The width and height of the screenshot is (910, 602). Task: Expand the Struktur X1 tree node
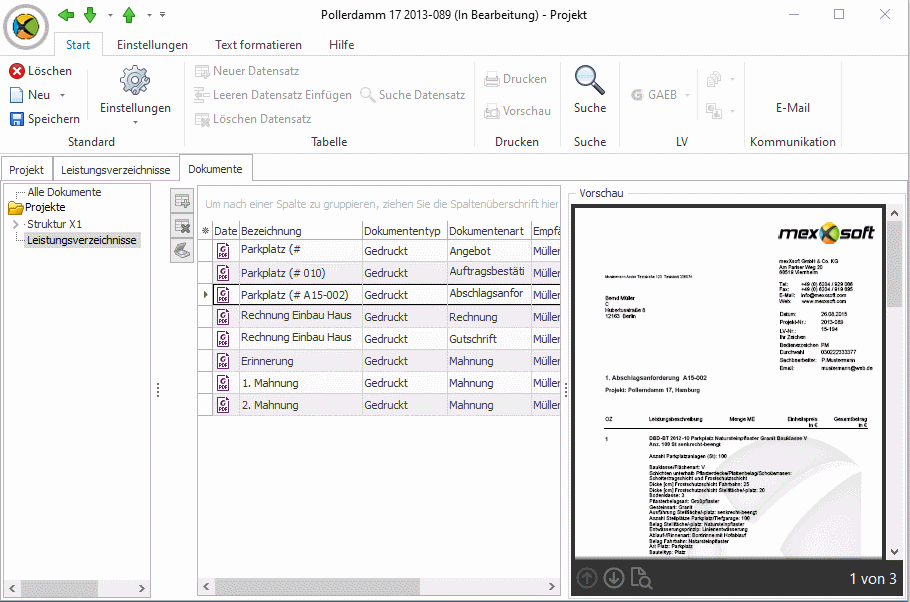(16, 224)
